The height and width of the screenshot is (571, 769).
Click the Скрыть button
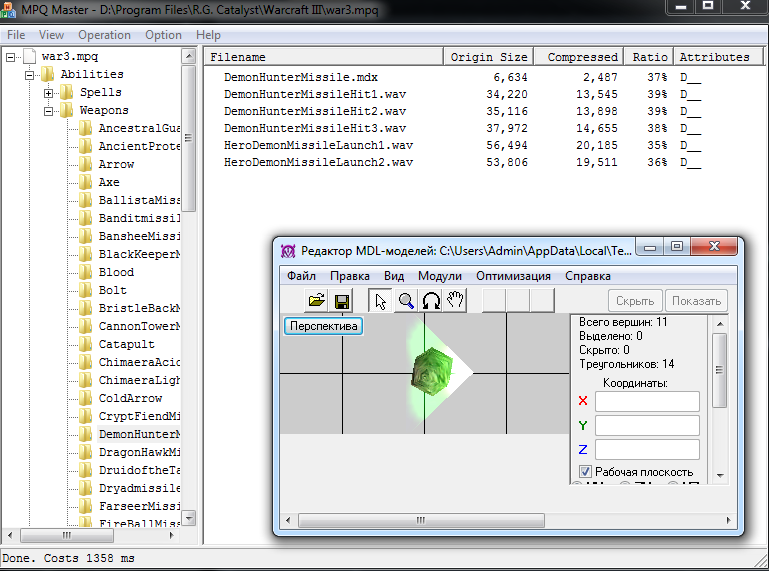[635, 301]
